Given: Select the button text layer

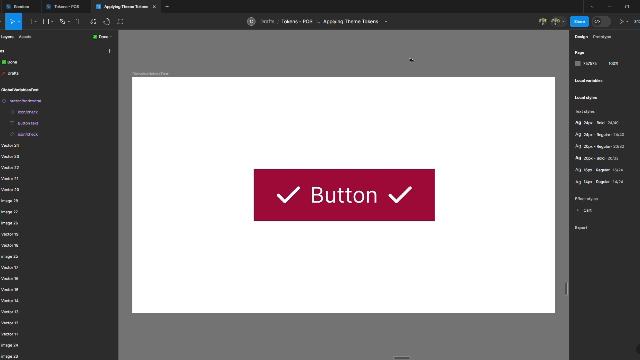Looking at the screenshot, I should (x=28, y=123).
